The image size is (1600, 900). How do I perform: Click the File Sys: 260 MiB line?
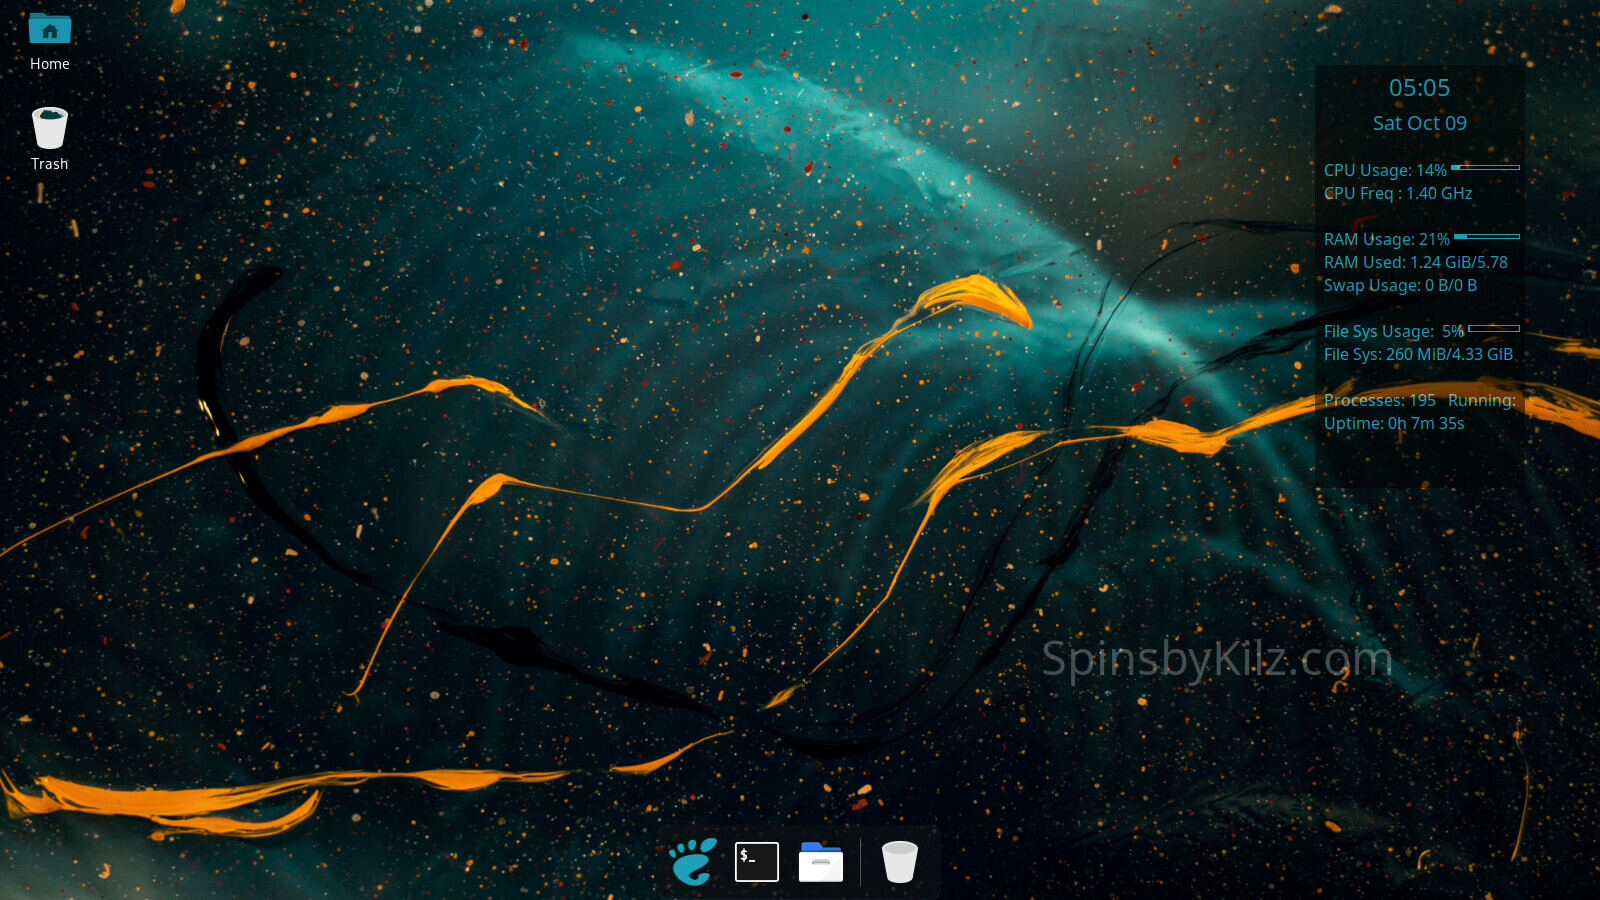(x=1418, y=355)
